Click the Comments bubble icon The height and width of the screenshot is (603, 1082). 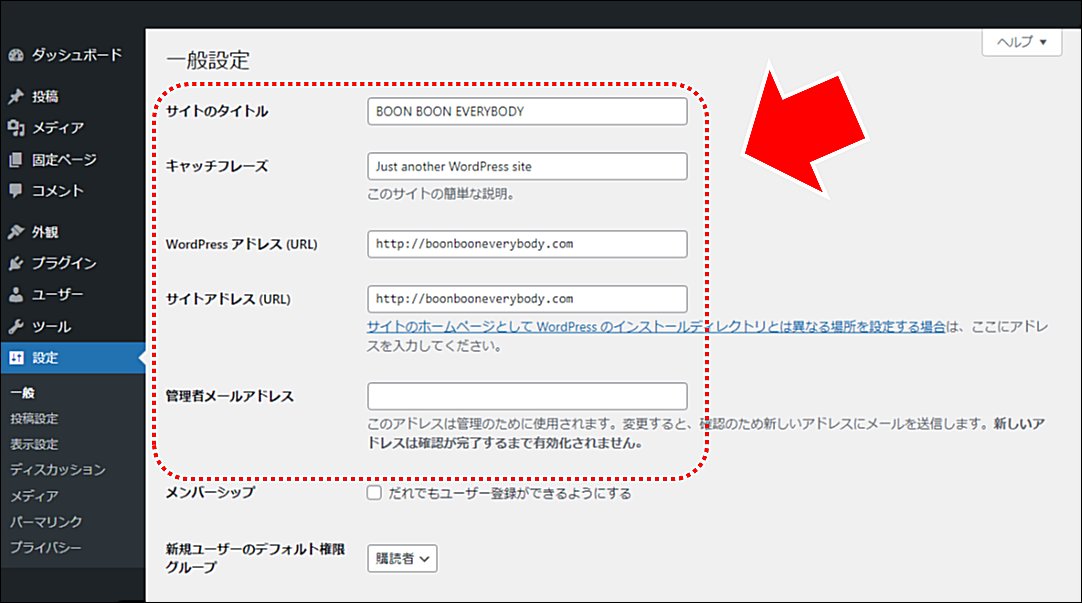click(x=16, y=190)
